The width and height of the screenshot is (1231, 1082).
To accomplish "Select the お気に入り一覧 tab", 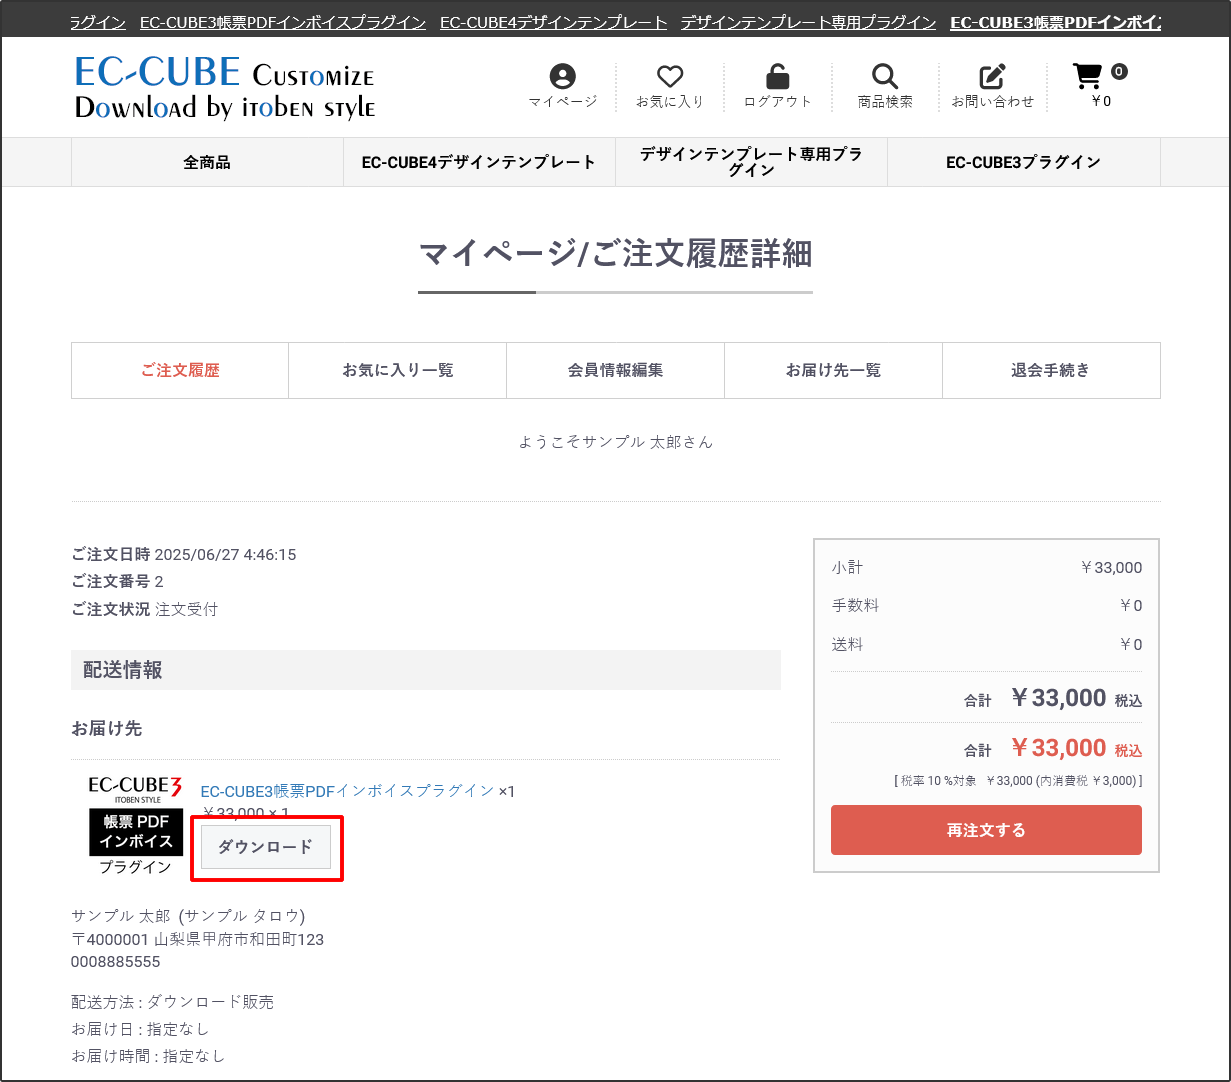I will (398, 370).
